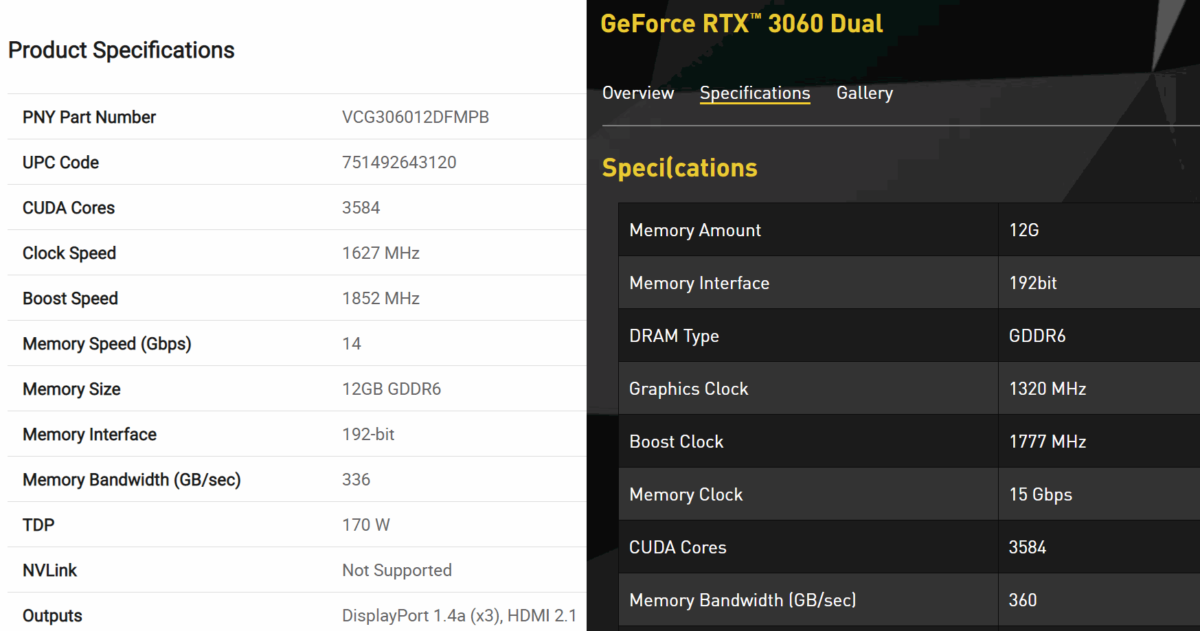1200x631 pixels.
Task: Select the Clock Speed row label
Action: pyautogui.click(x=69, y=253)
